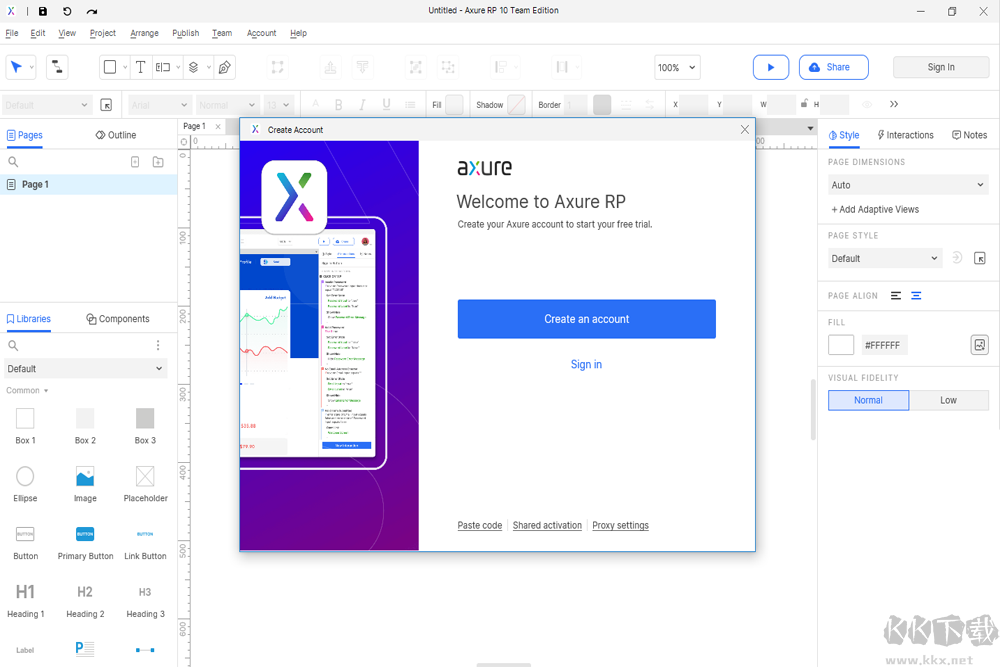Click the Add Page icon in Pages panel
Viewport: 1000px width, 667px height.
coord(135,161)
